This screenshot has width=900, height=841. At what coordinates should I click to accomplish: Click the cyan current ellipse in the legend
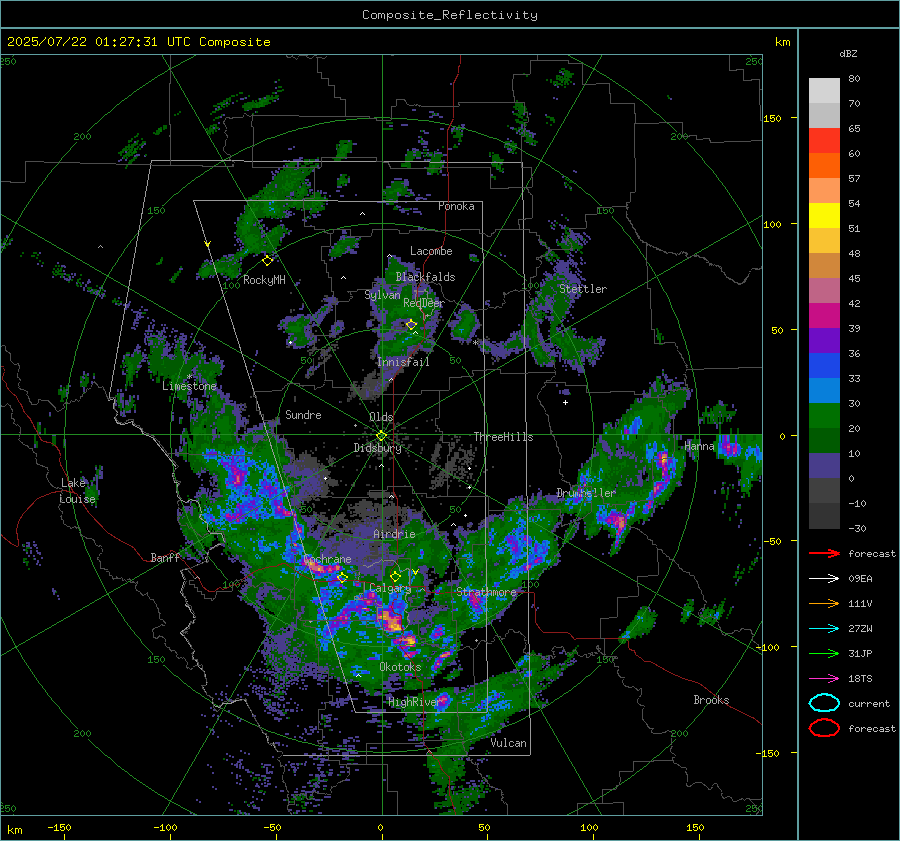[x=824, y=703]
